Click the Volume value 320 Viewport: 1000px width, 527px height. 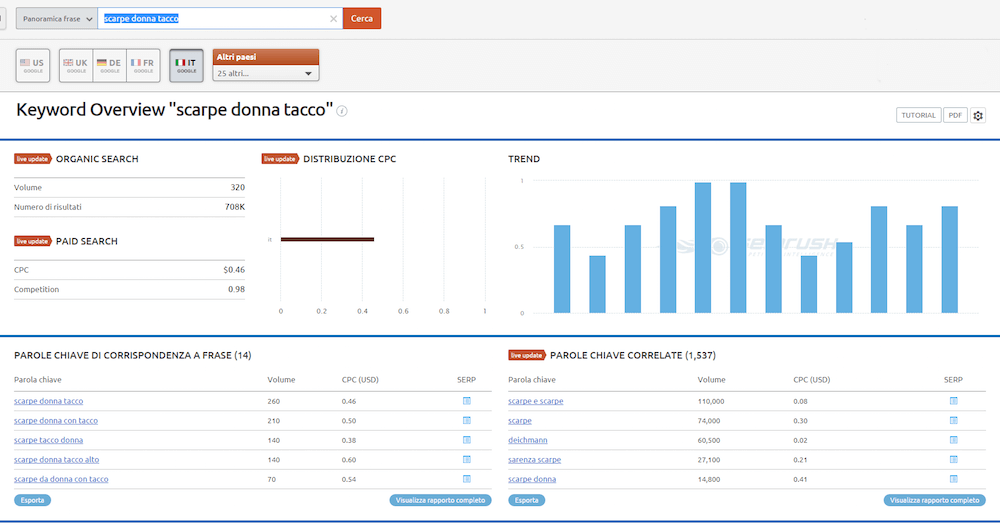point(237,188)
